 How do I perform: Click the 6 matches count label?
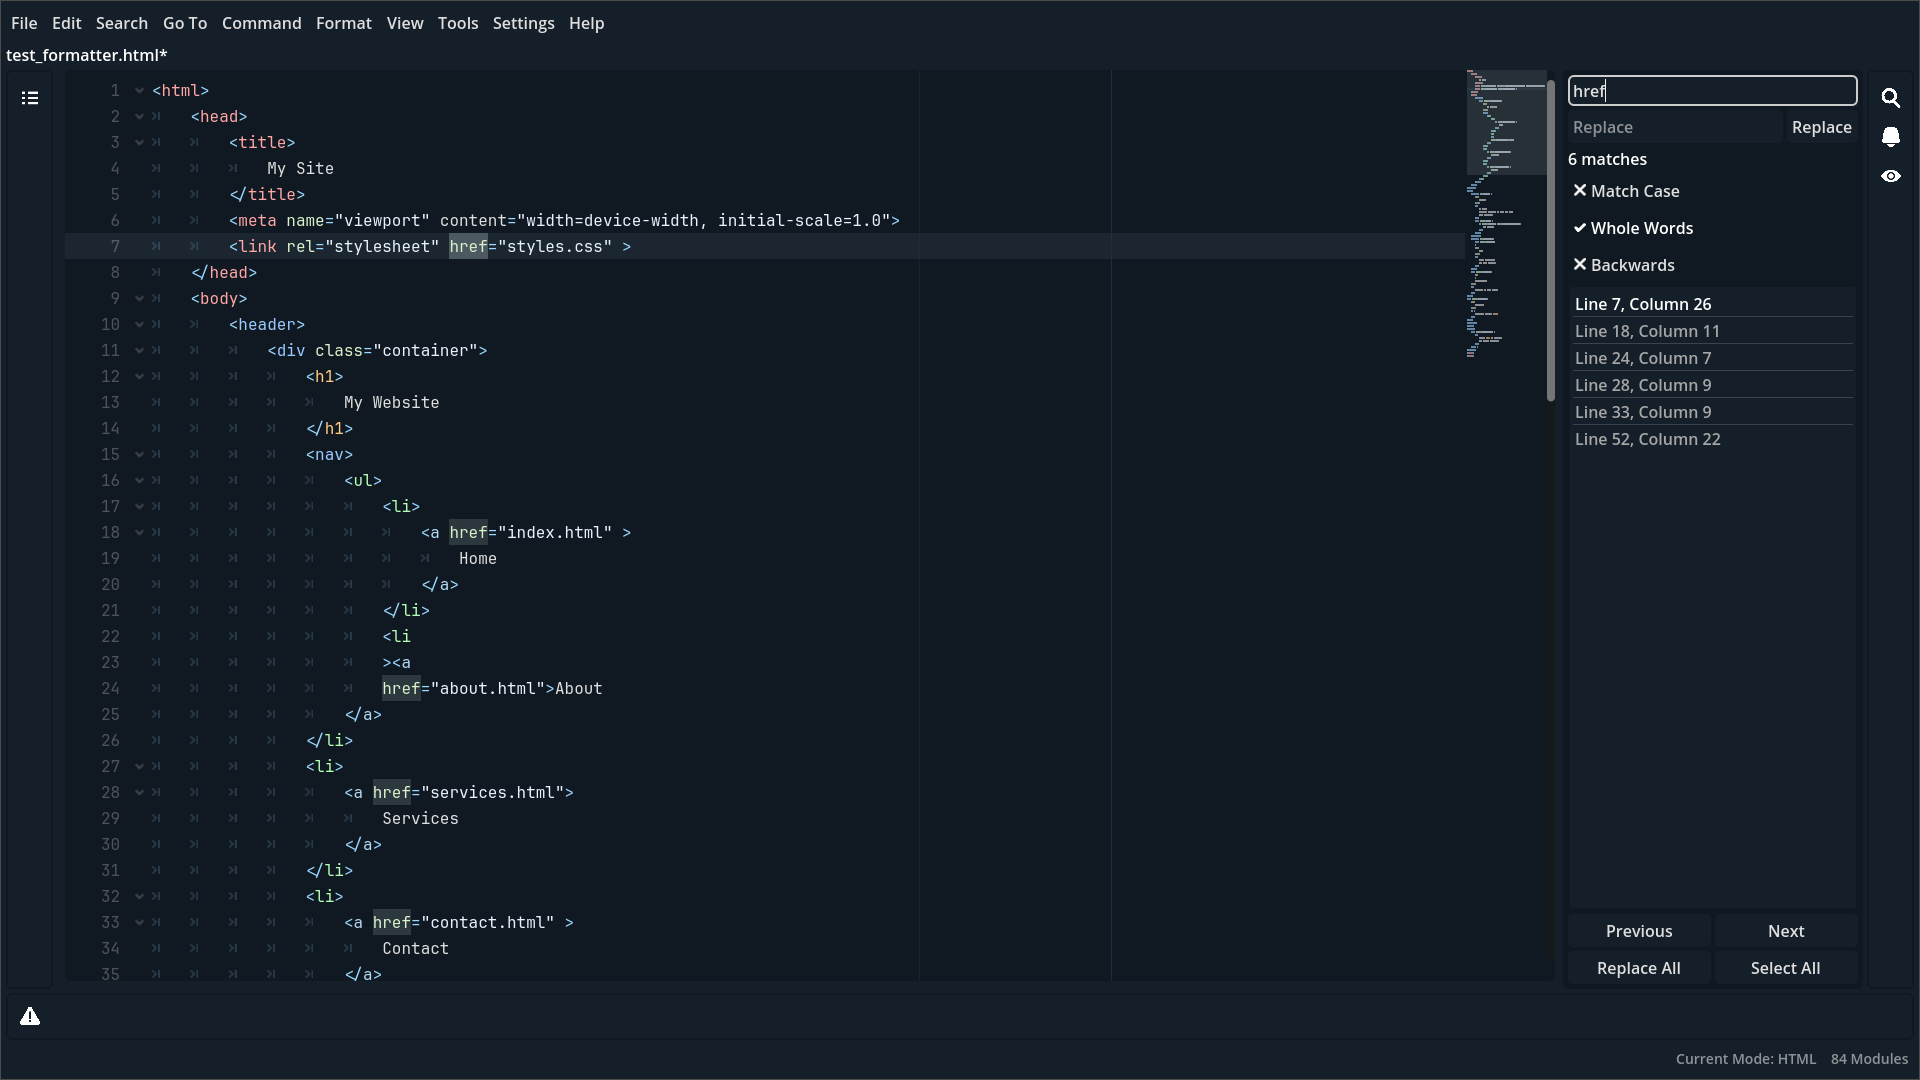click(1607, 159)
